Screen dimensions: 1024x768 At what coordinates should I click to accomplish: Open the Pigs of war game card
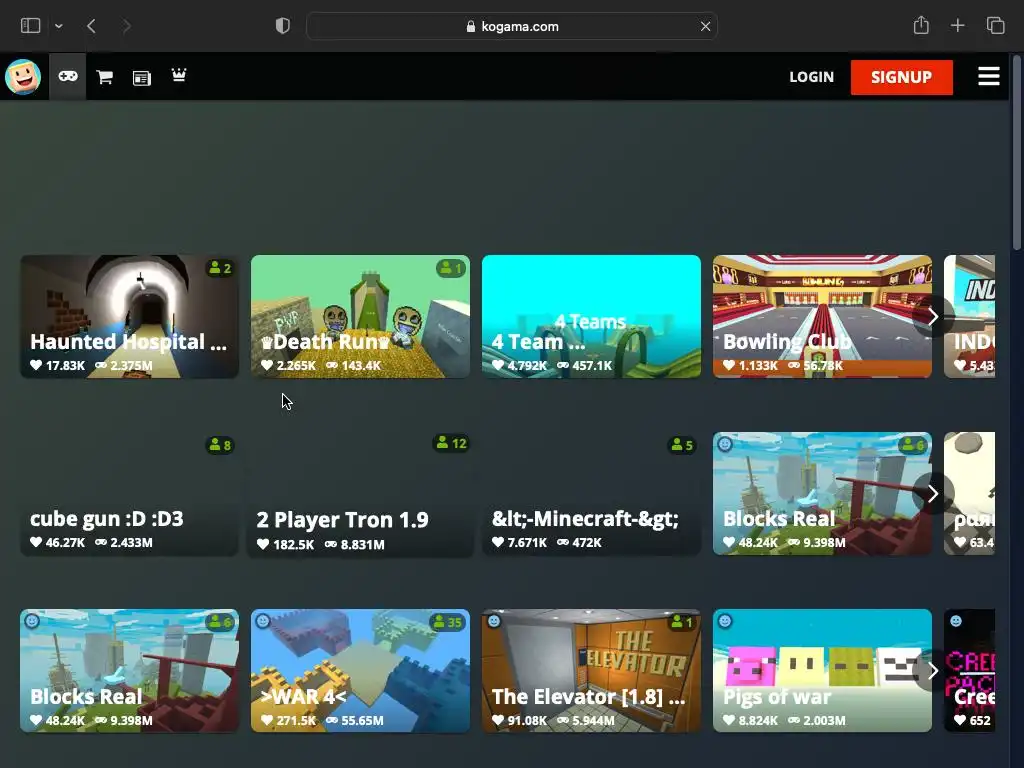[x=822, y=671]
